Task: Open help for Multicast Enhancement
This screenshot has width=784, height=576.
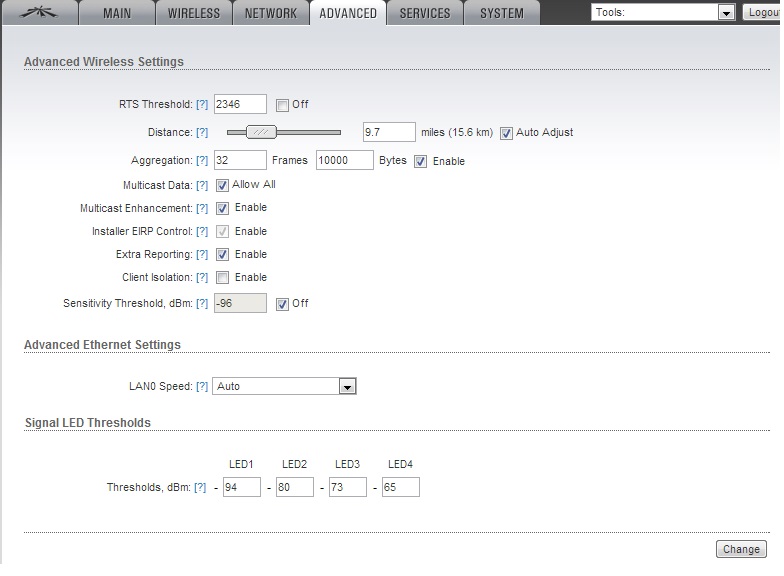Action: click(202, 208)
